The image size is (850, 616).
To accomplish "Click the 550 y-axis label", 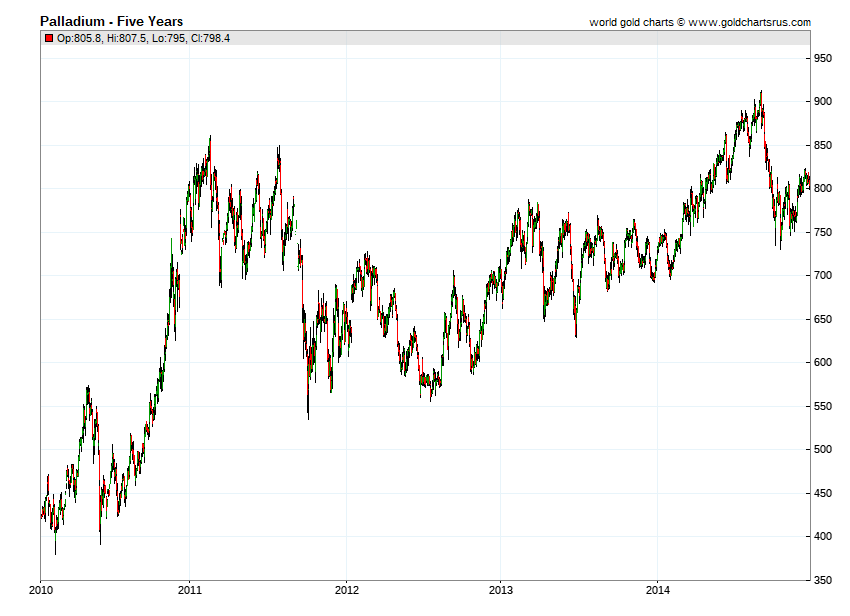I will tap(823, 406).
